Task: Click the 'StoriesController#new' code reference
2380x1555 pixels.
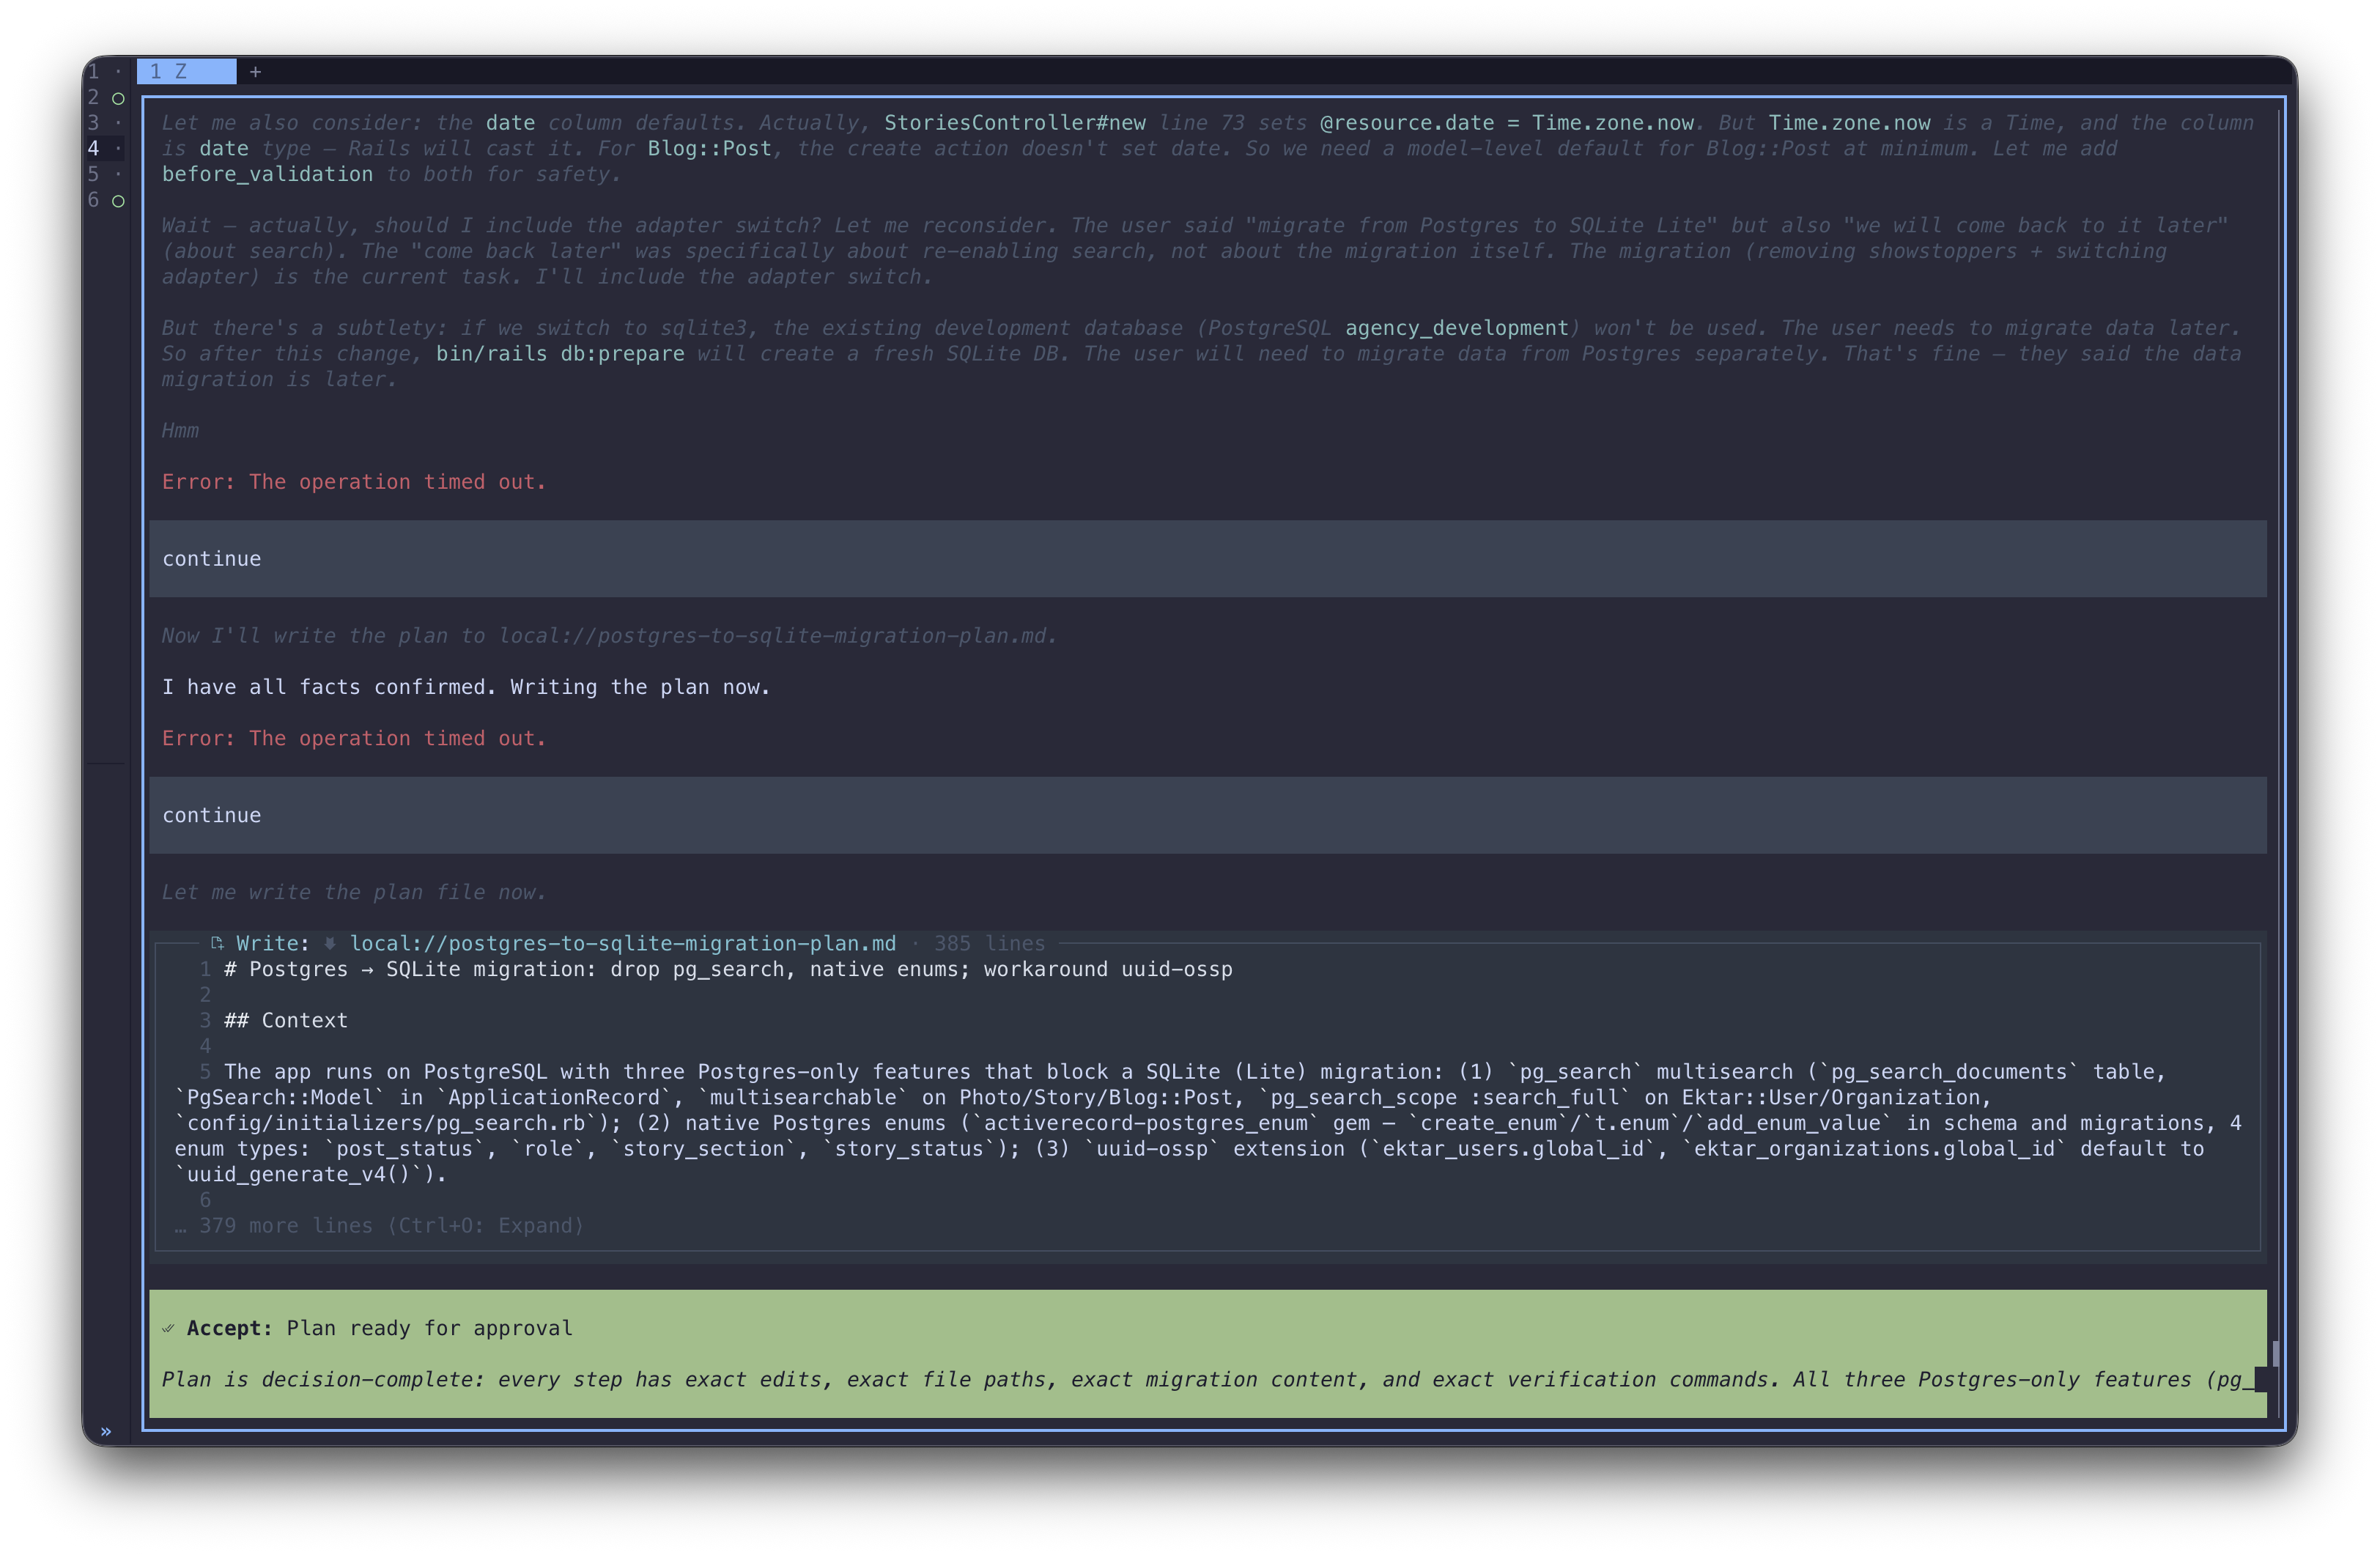Action: tap(1014, 123)
